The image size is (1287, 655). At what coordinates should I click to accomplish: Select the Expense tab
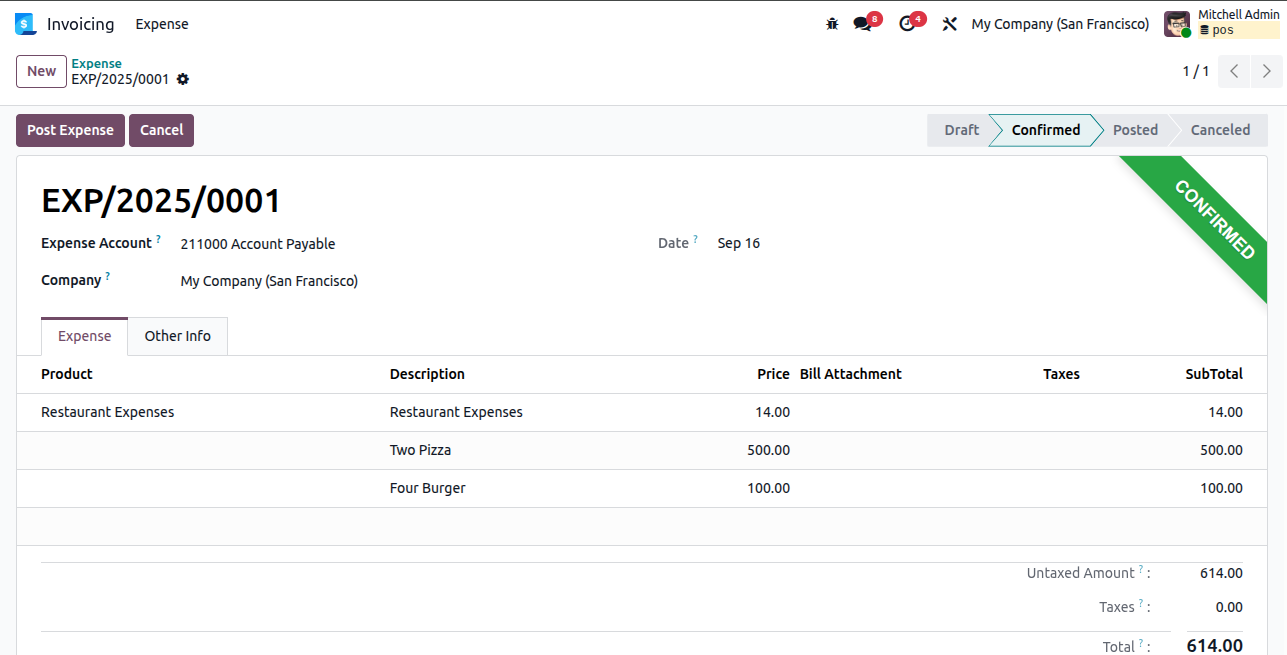coord(84,336)
